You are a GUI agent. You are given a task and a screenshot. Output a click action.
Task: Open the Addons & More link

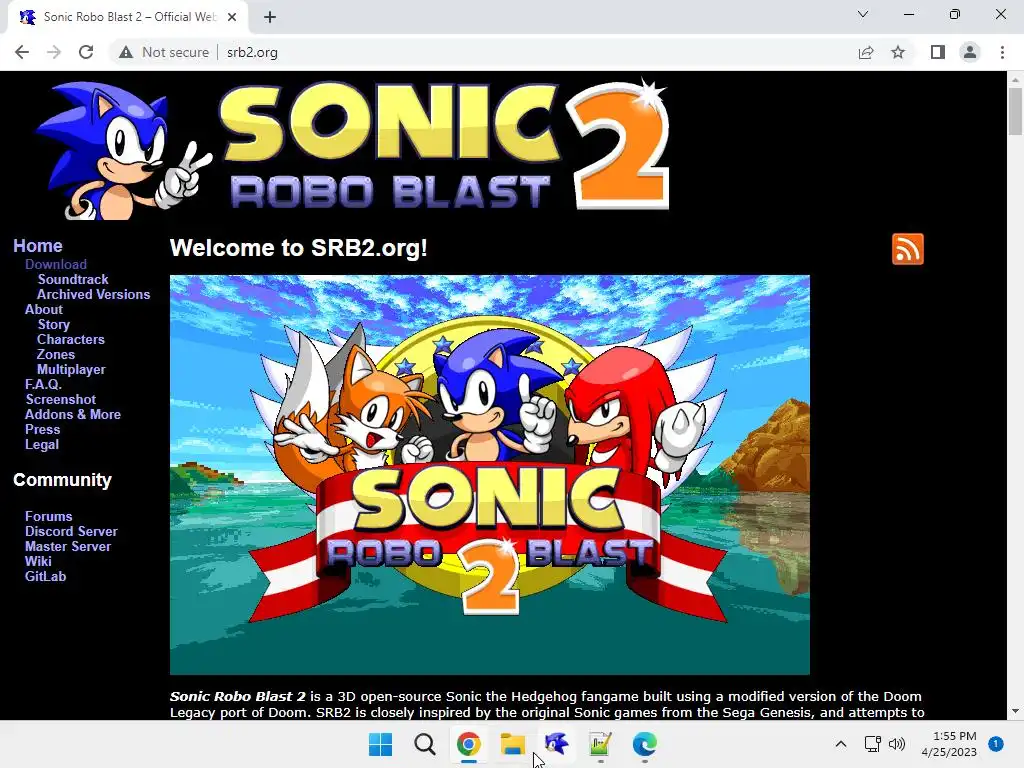click(72, 414)
